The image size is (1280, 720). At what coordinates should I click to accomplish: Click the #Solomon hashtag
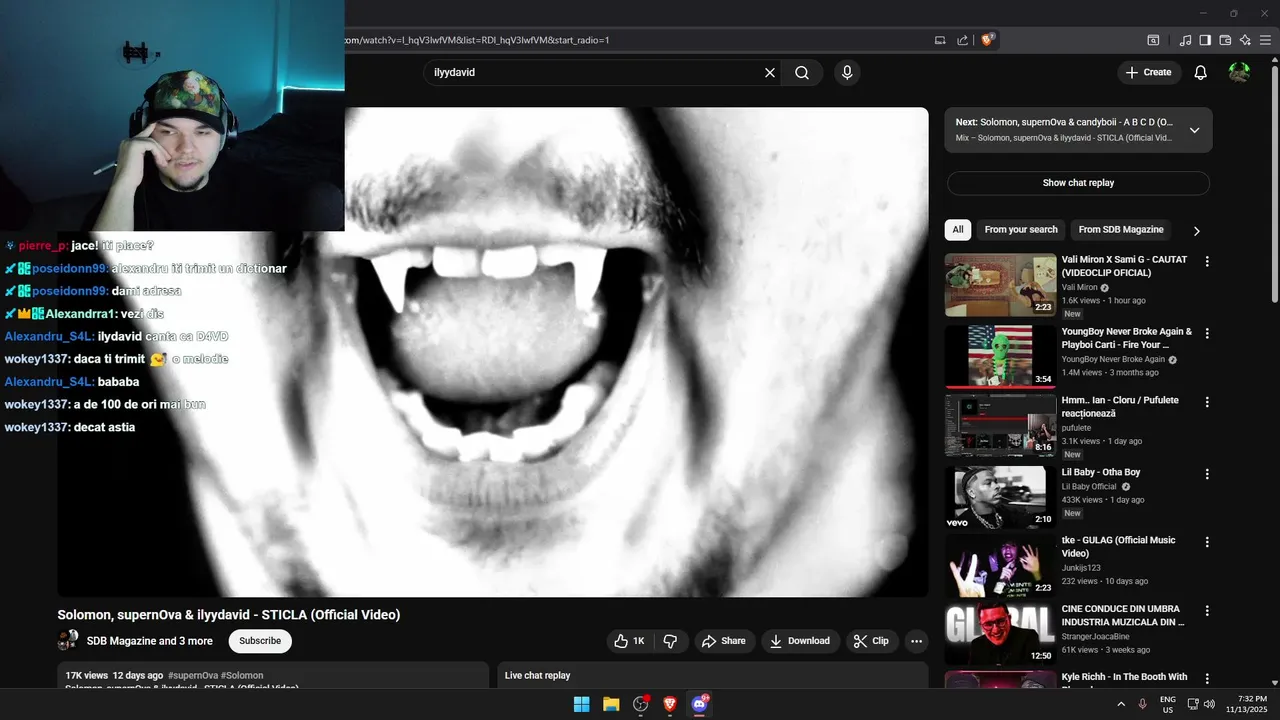click(242, 676)
